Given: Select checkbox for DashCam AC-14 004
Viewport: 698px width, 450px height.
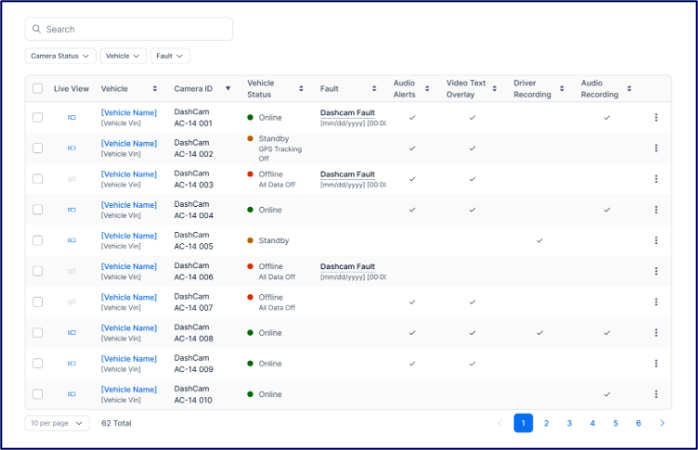Looking at the screenshot, I should [38, 210].
